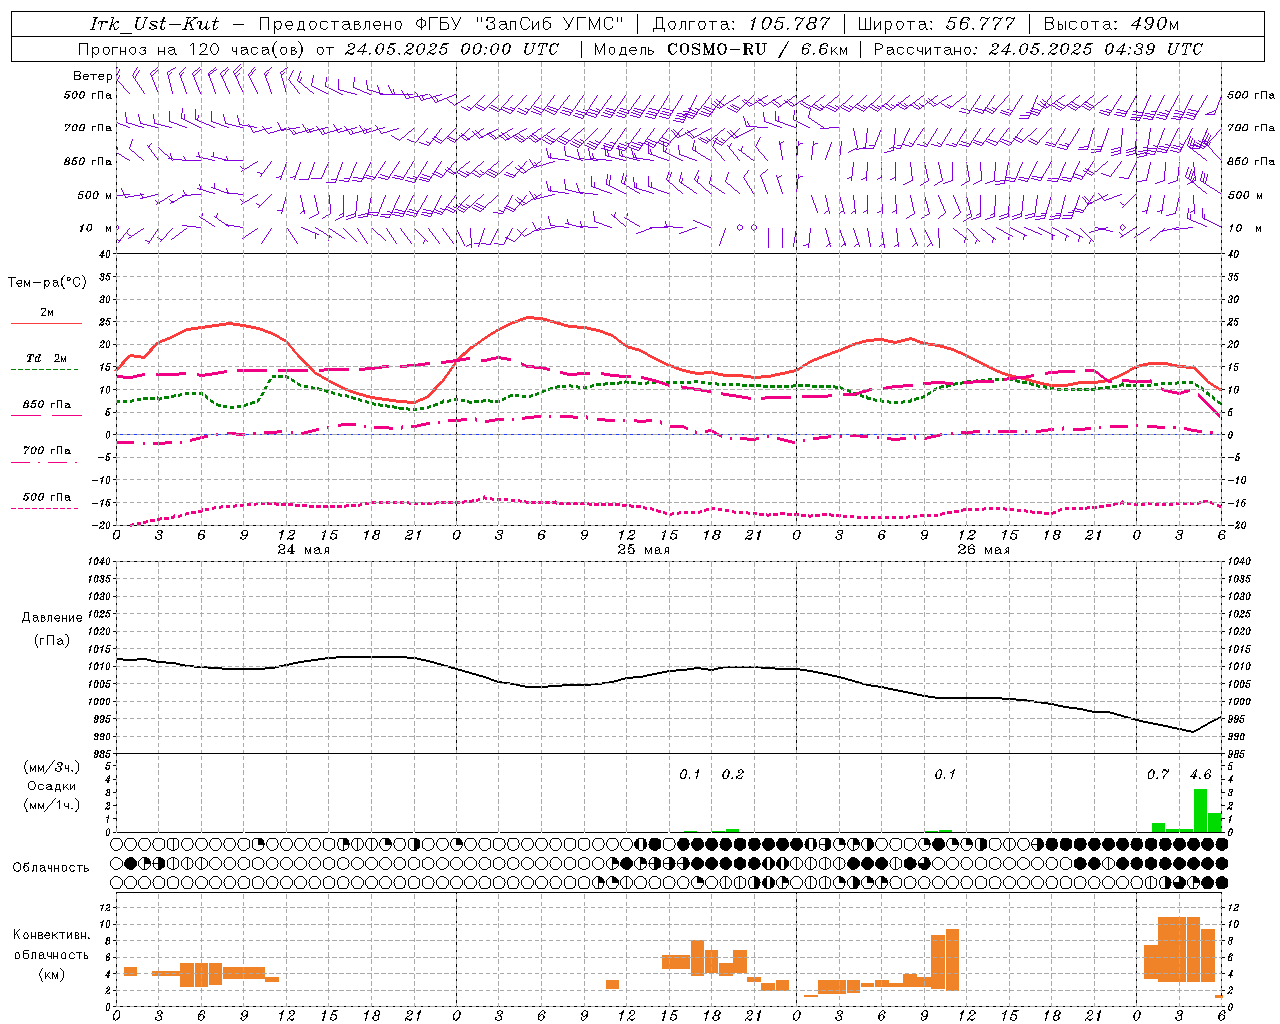This screenshot has height=1024, width=1280.
Task: Select the Тем-ра(°C) axis title
Action: click(x=47, y=283)
